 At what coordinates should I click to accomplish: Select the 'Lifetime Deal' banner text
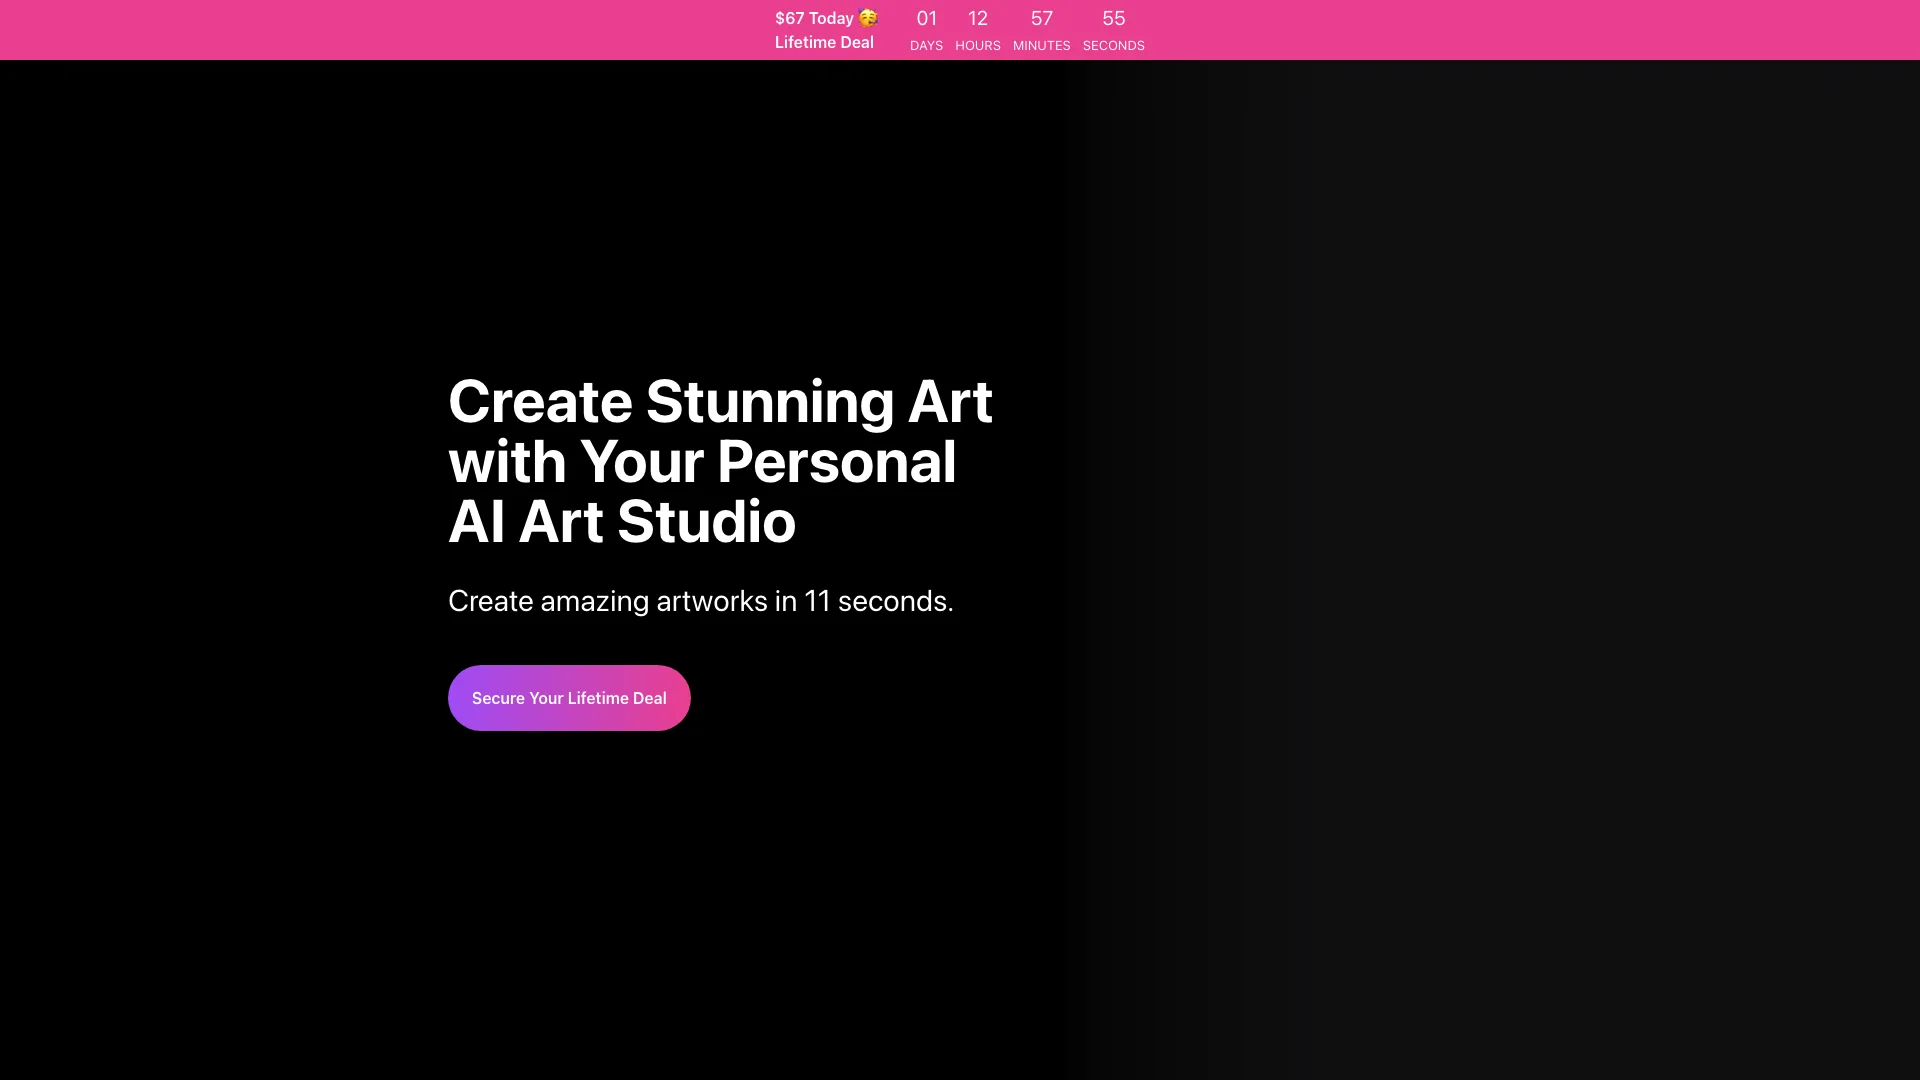(824, 42)
